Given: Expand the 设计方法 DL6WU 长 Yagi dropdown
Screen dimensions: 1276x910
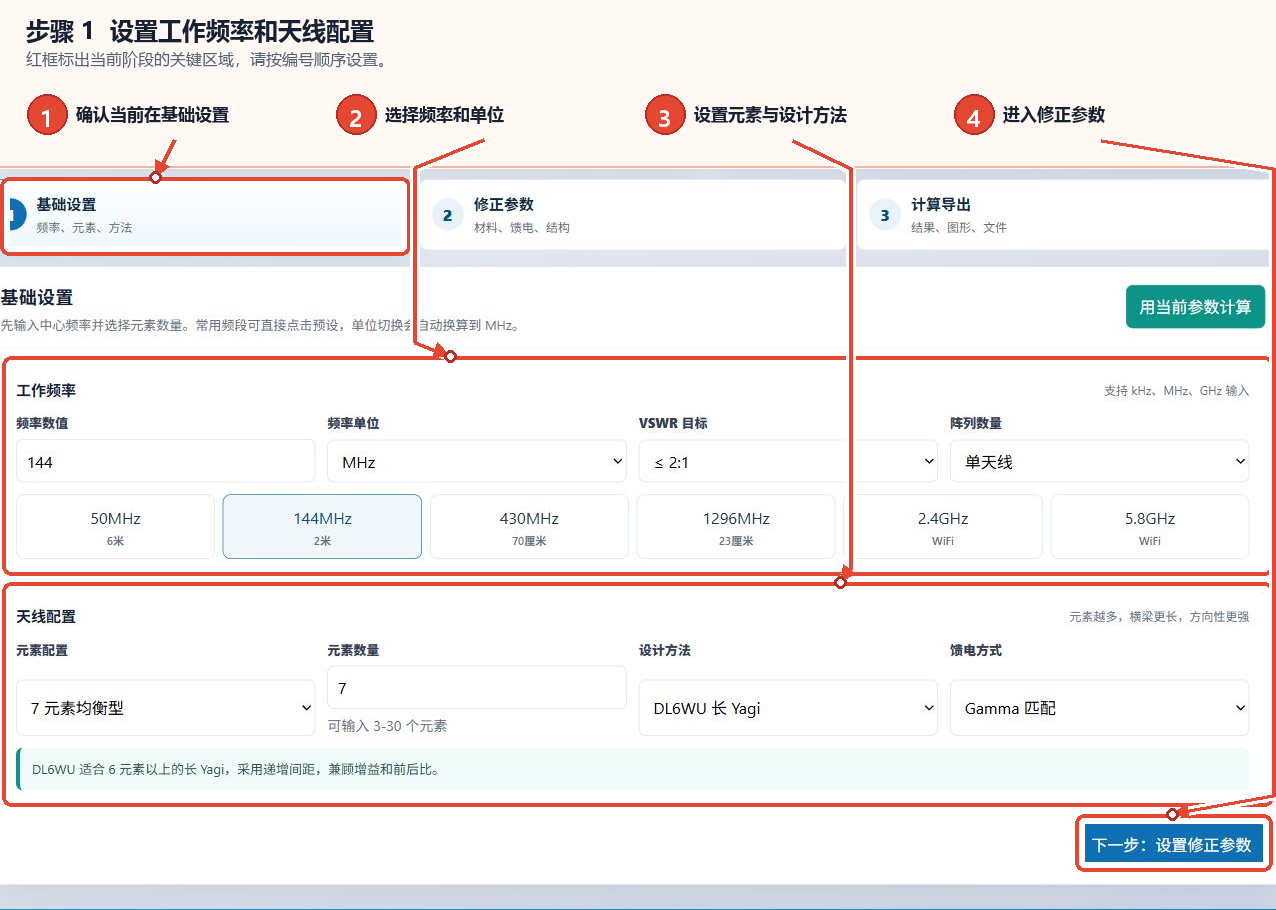Looking at the screenshot, I should 788,708.
